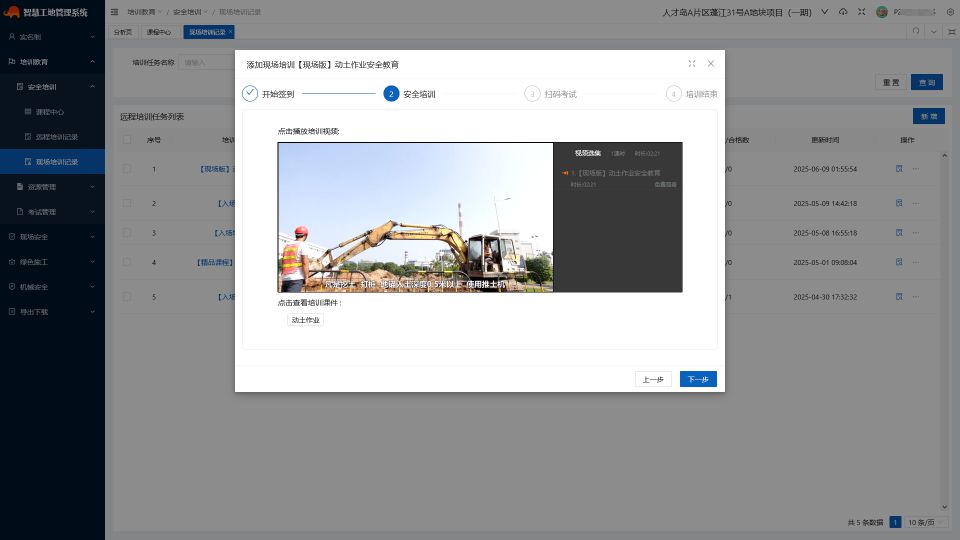The height and width of the screenshot is (540, 960).
Task: Open detail icon for the 2025-06-09 row
Action: (x=899, y=168)
